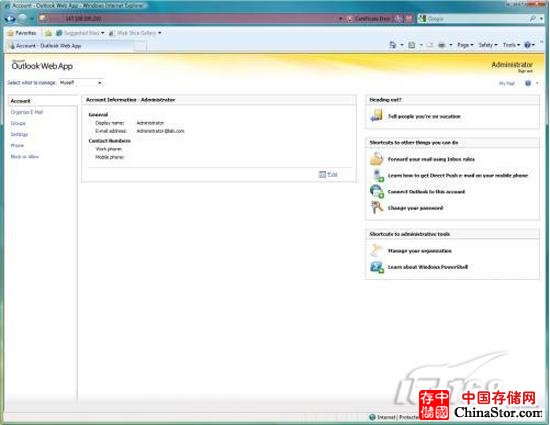This screenshot has width=550, height=425.
Task: Open the Block or Allow section
Action: 25,156
